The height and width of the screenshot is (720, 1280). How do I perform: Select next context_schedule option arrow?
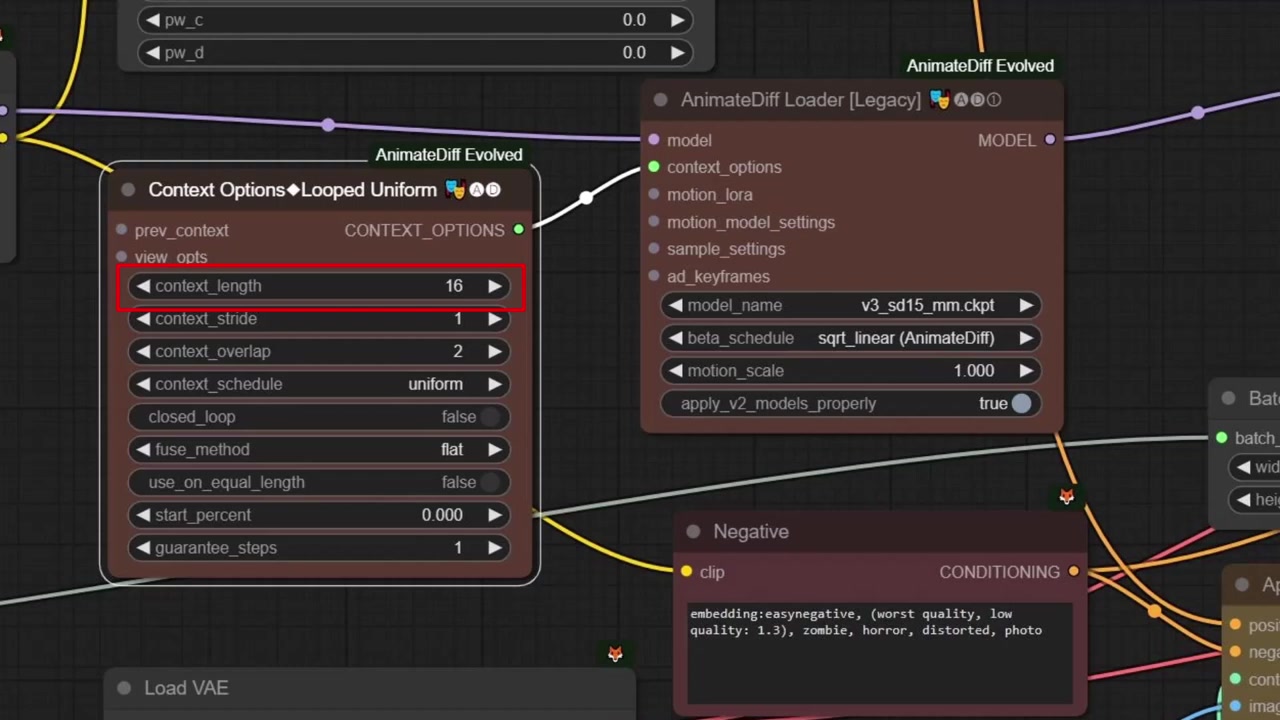pos(494,384)
